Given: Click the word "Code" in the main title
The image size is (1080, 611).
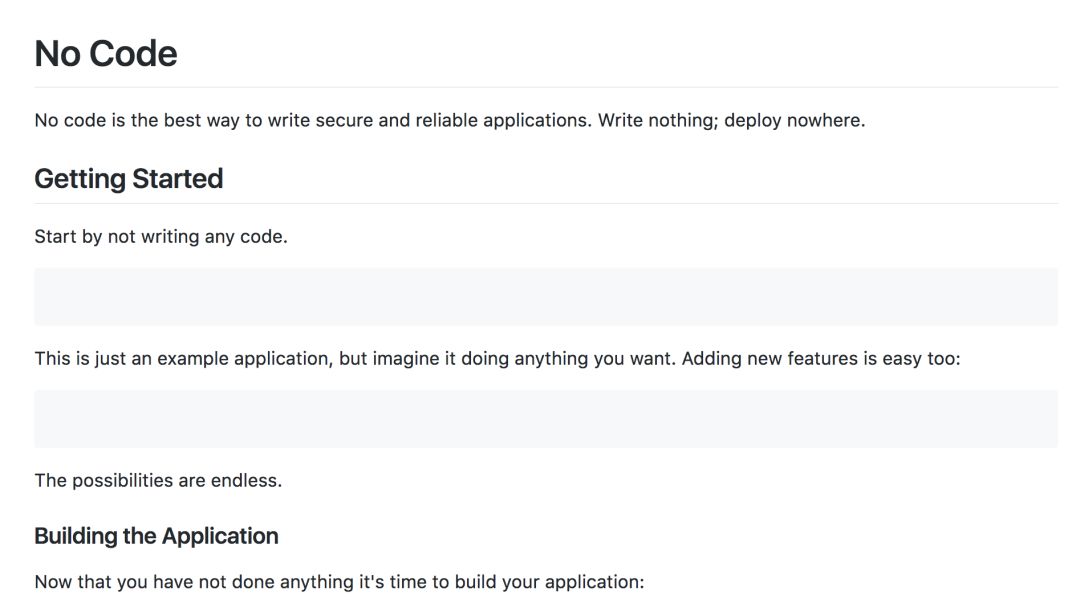Looking at the screenshot, I should point(134,54).
